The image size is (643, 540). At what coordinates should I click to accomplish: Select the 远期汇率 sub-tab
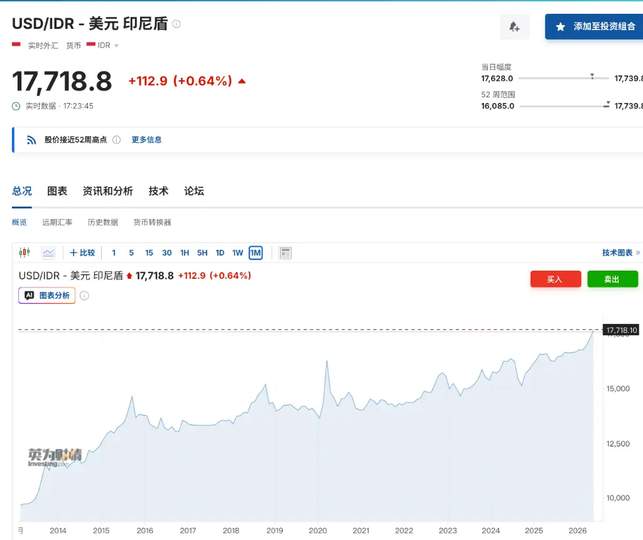click(57, 222)
